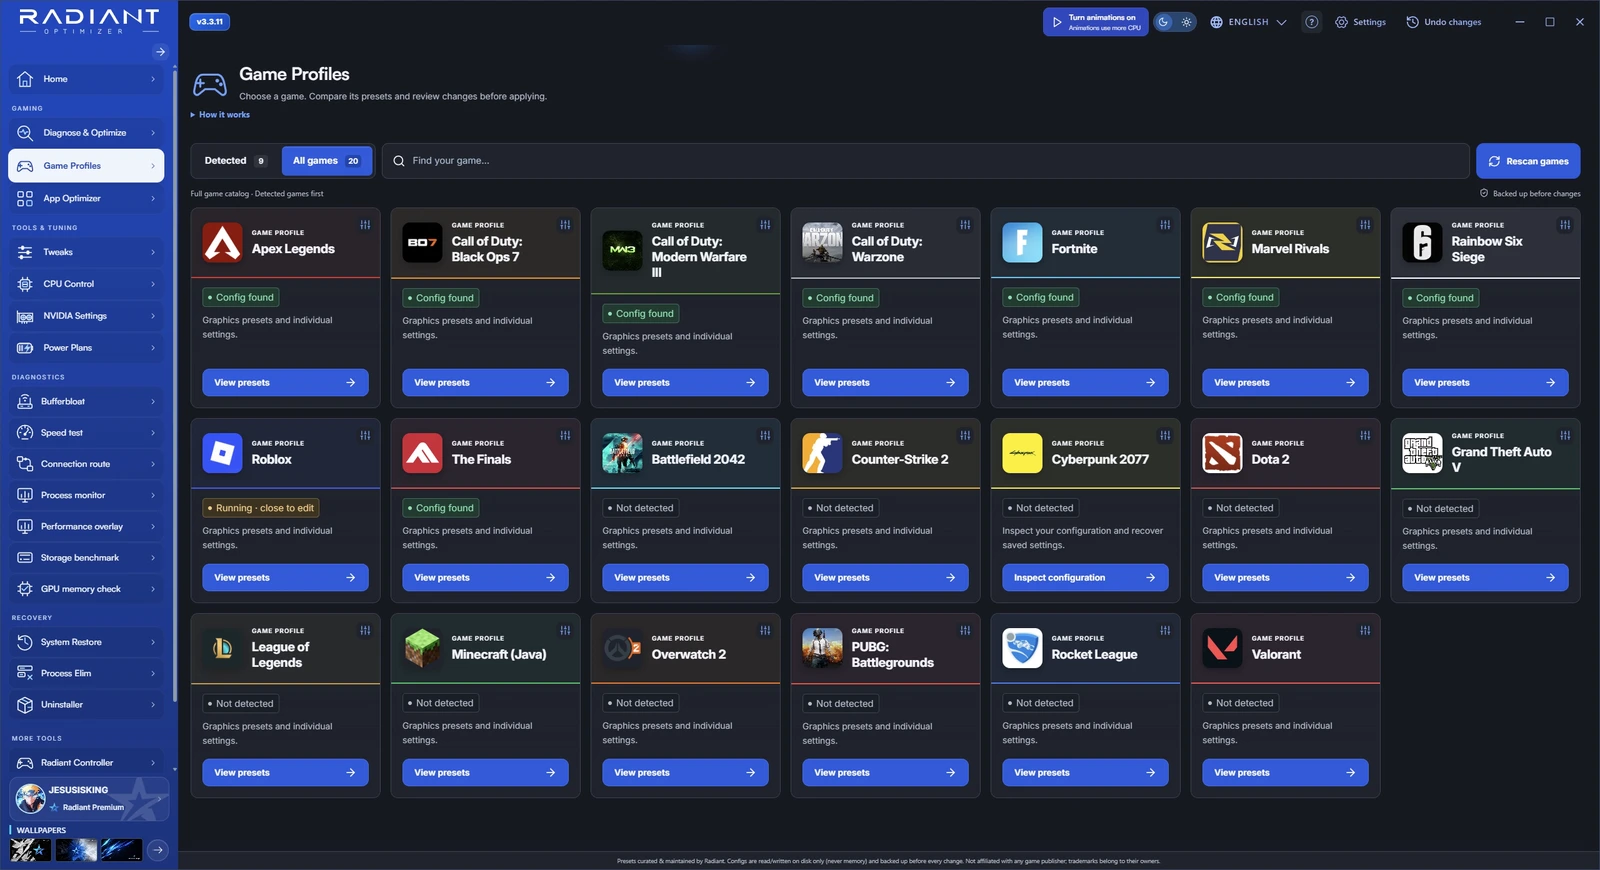Click the JESUSISKING profile avatar
Viewport: 1600px width, 870px height.
(30, 798)
